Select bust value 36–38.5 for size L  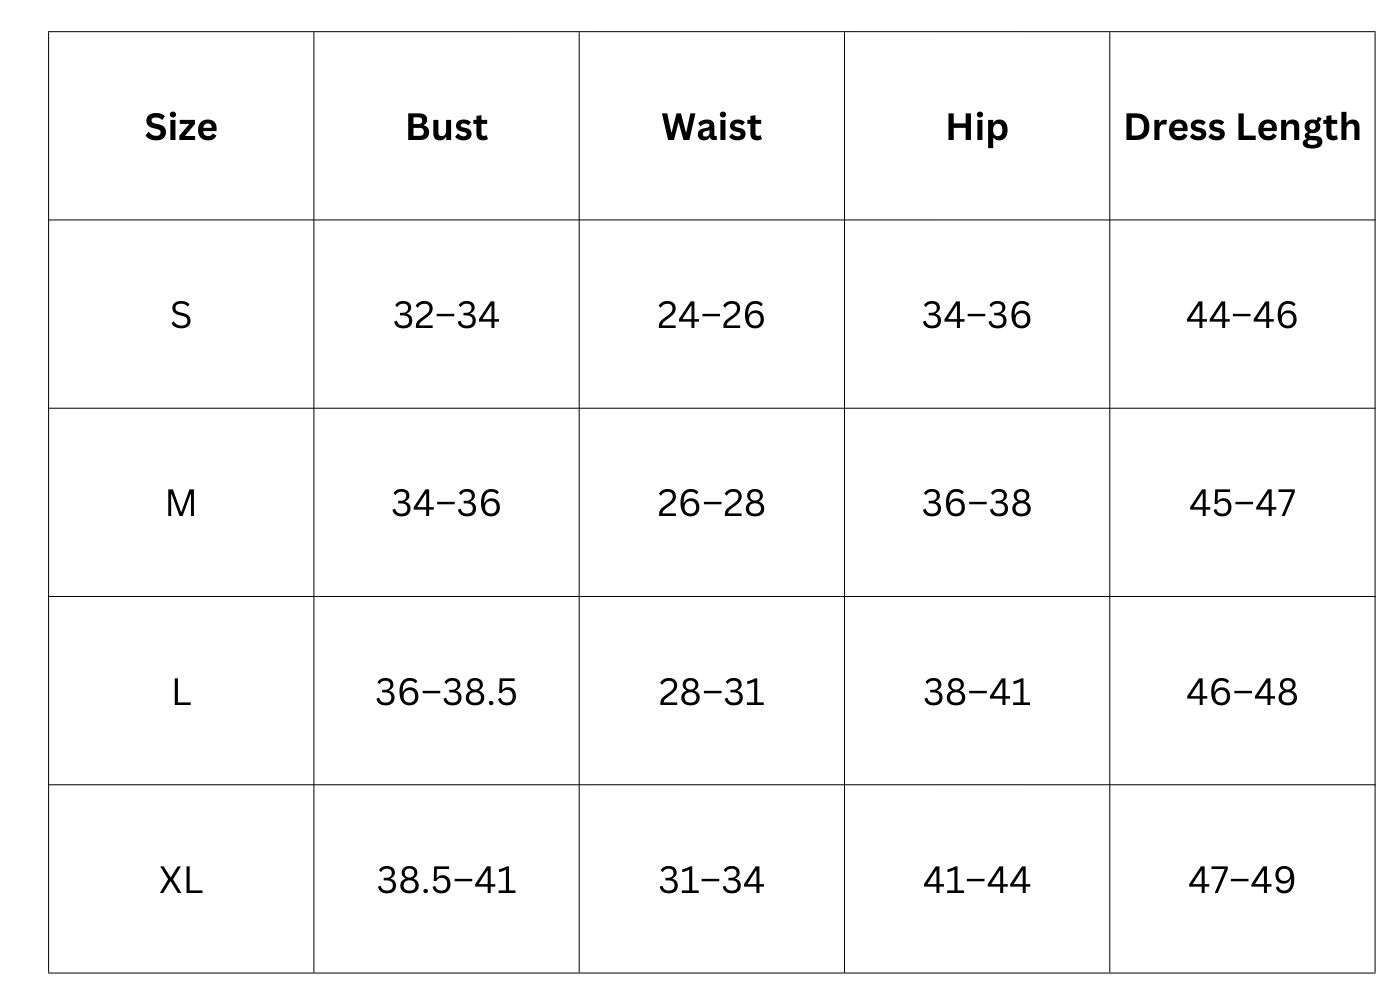[446, 692]
